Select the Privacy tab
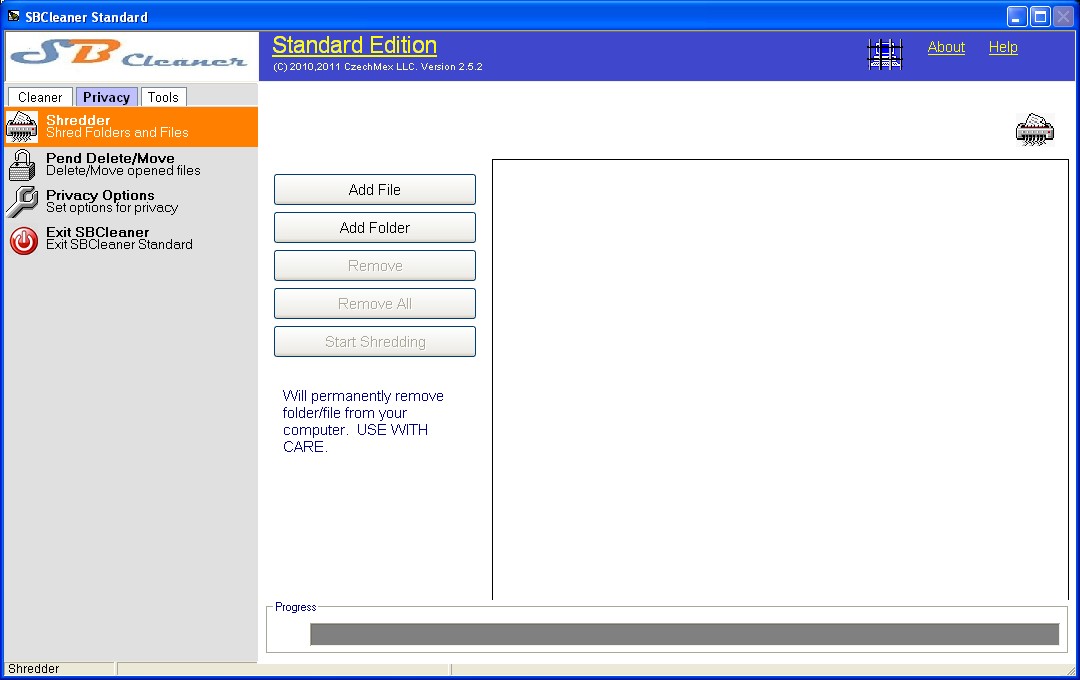 (x=107, y=97)
